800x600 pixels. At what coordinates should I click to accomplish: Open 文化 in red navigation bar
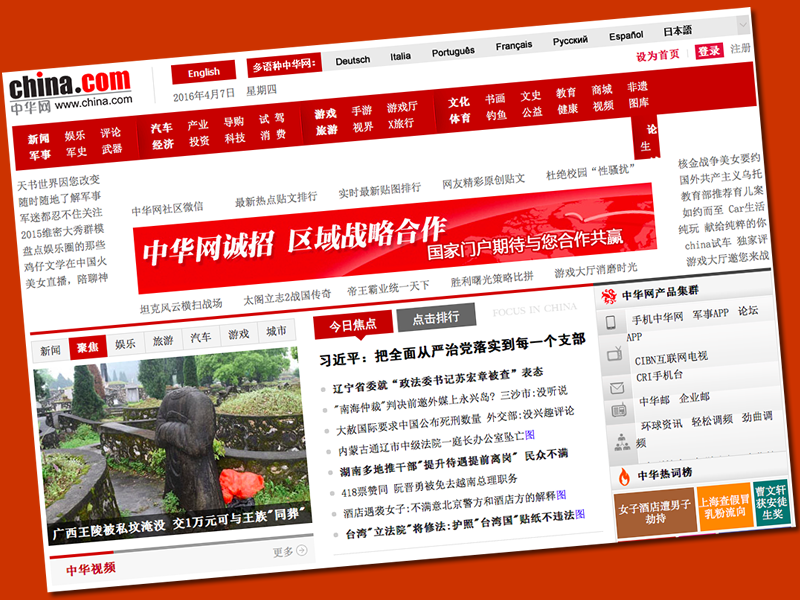coord(459,102)
